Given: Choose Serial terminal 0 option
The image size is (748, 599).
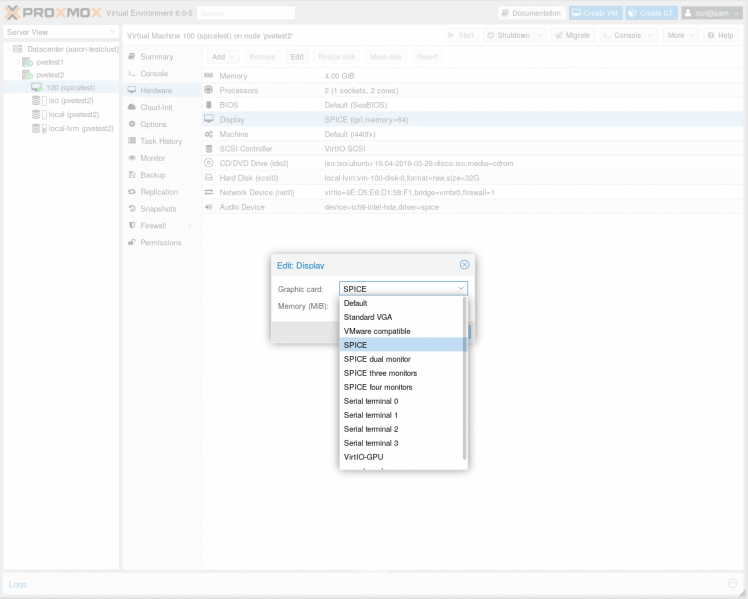Looking at the screenshot, I should 402,401.
